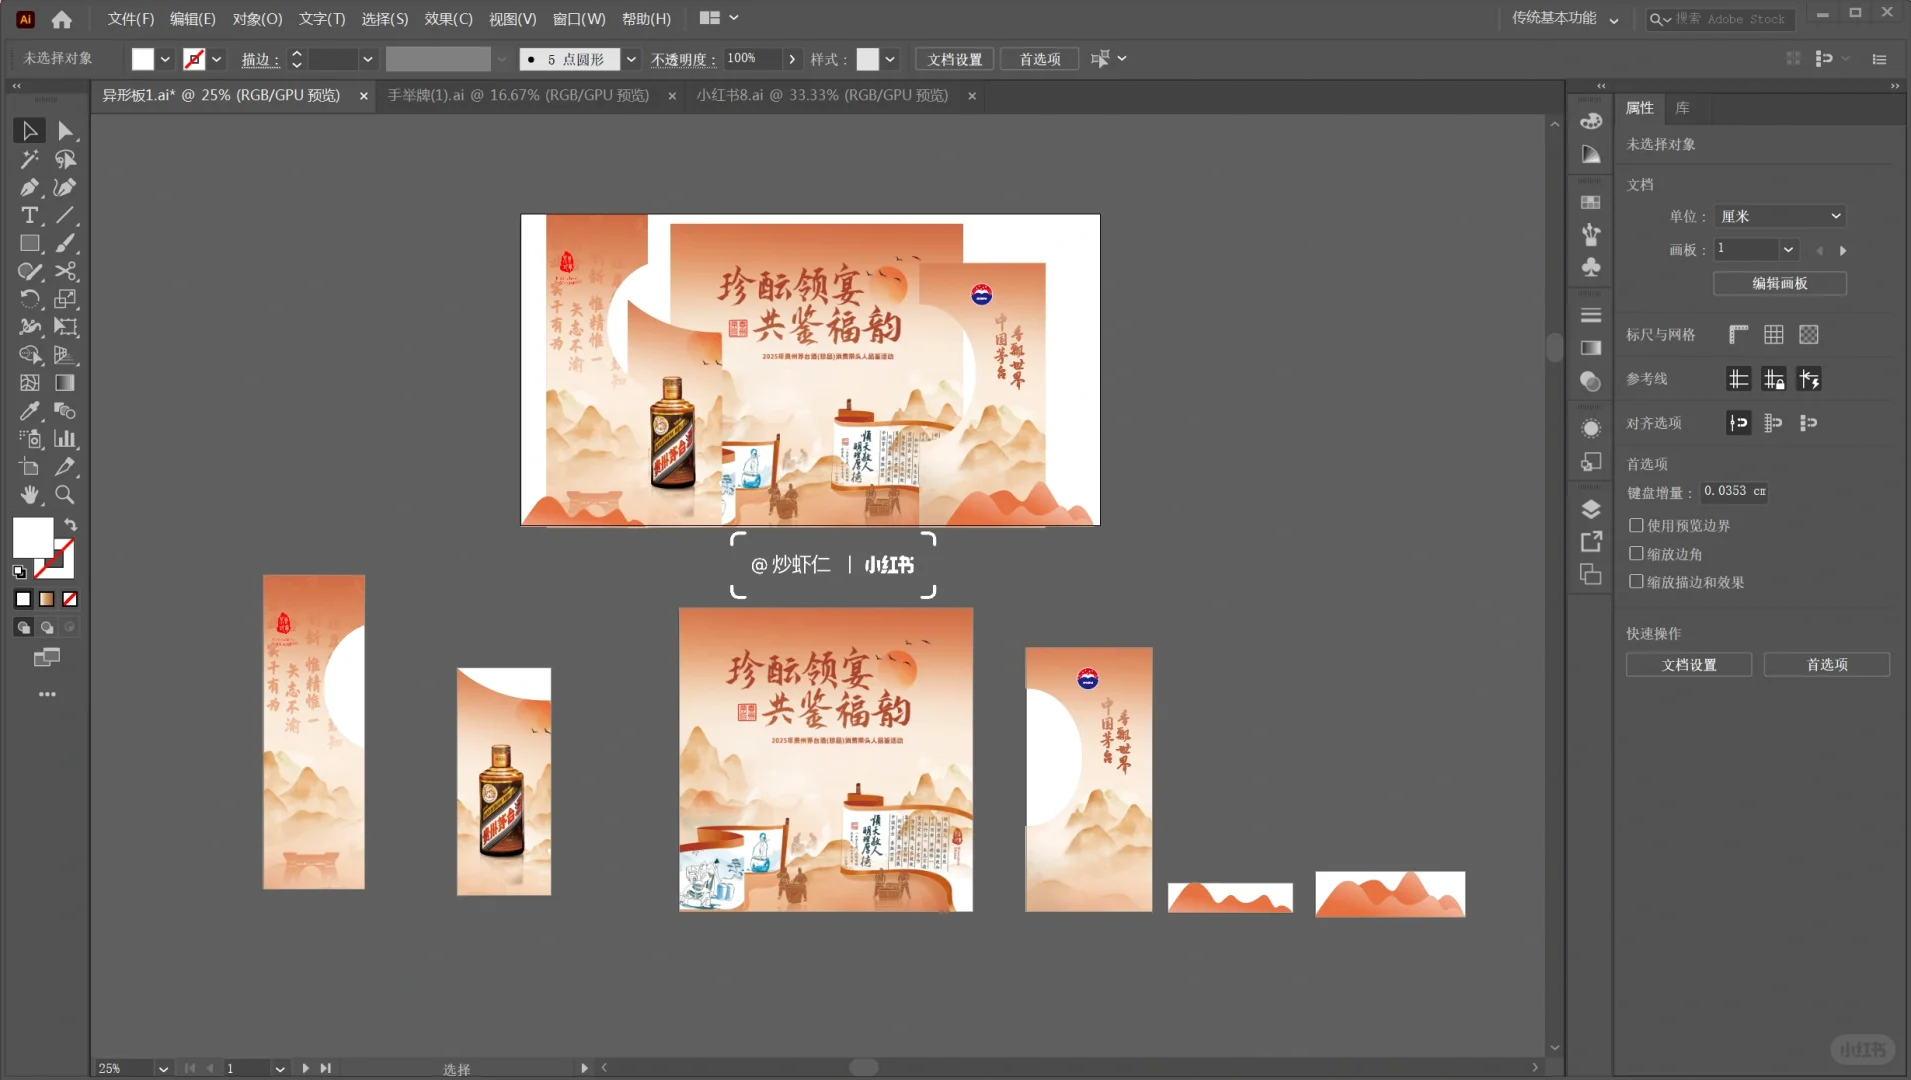1911x1080 pixels.
Task: Open the Layers panel icon
Action: click(x=1591, y=509)
